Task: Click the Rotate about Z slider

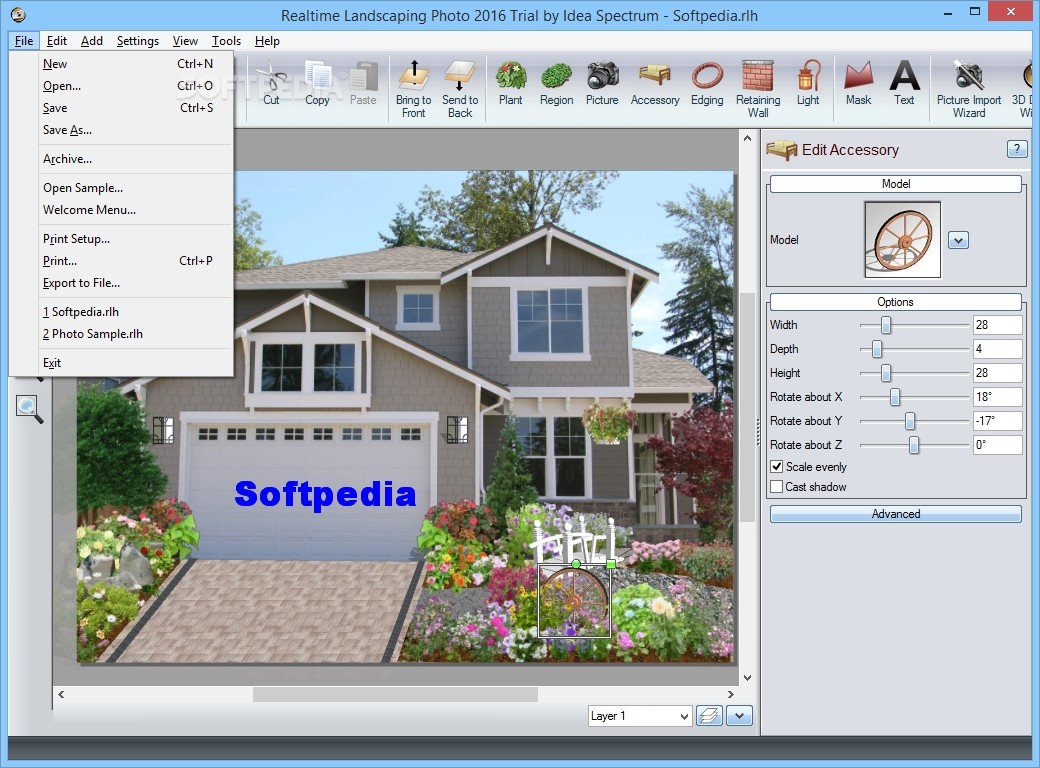Action: [914, 445]
